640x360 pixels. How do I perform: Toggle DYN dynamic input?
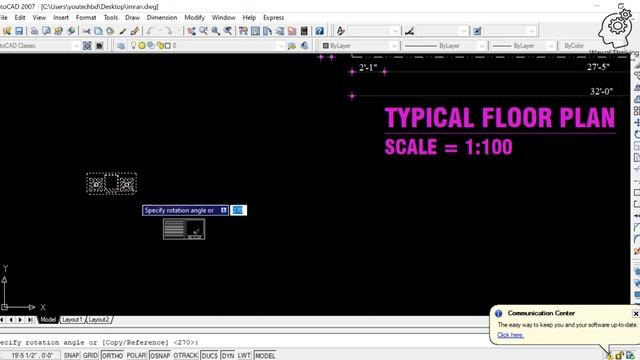(x=228, y=356)
